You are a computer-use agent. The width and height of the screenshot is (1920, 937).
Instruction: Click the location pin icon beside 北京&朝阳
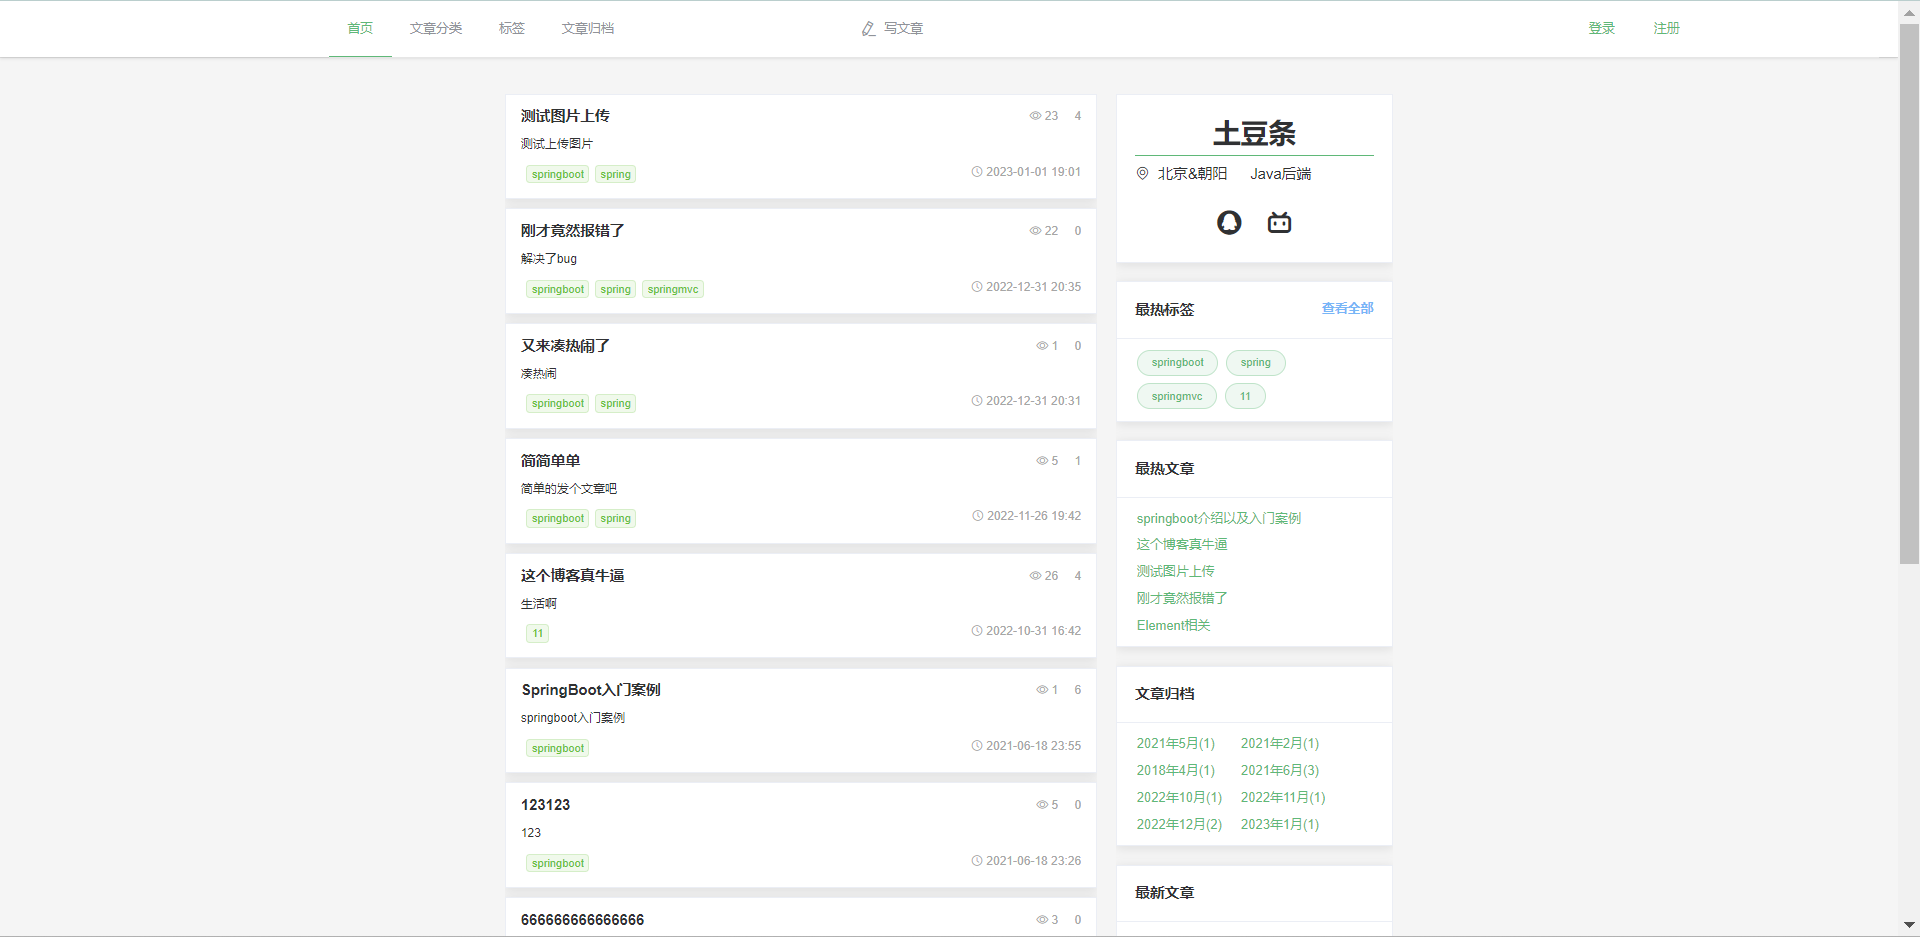pos(1142,174)
